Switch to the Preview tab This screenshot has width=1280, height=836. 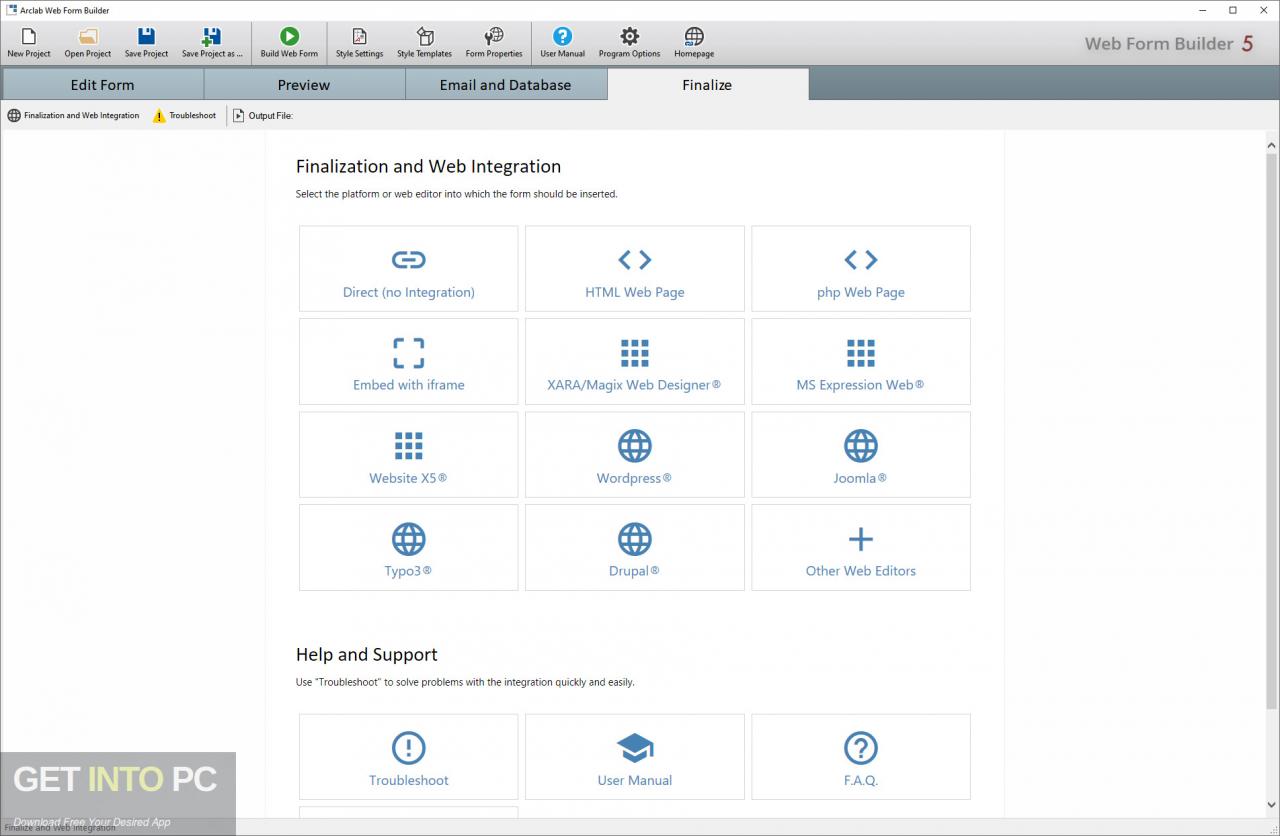[x=304, y=85]
